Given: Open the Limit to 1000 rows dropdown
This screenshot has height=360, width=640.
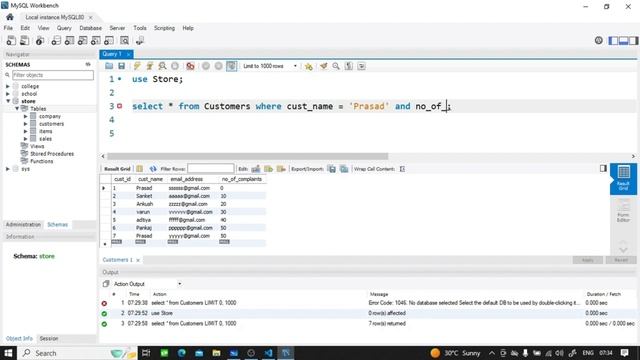Looking at the screenshot, I should point(270,66).
